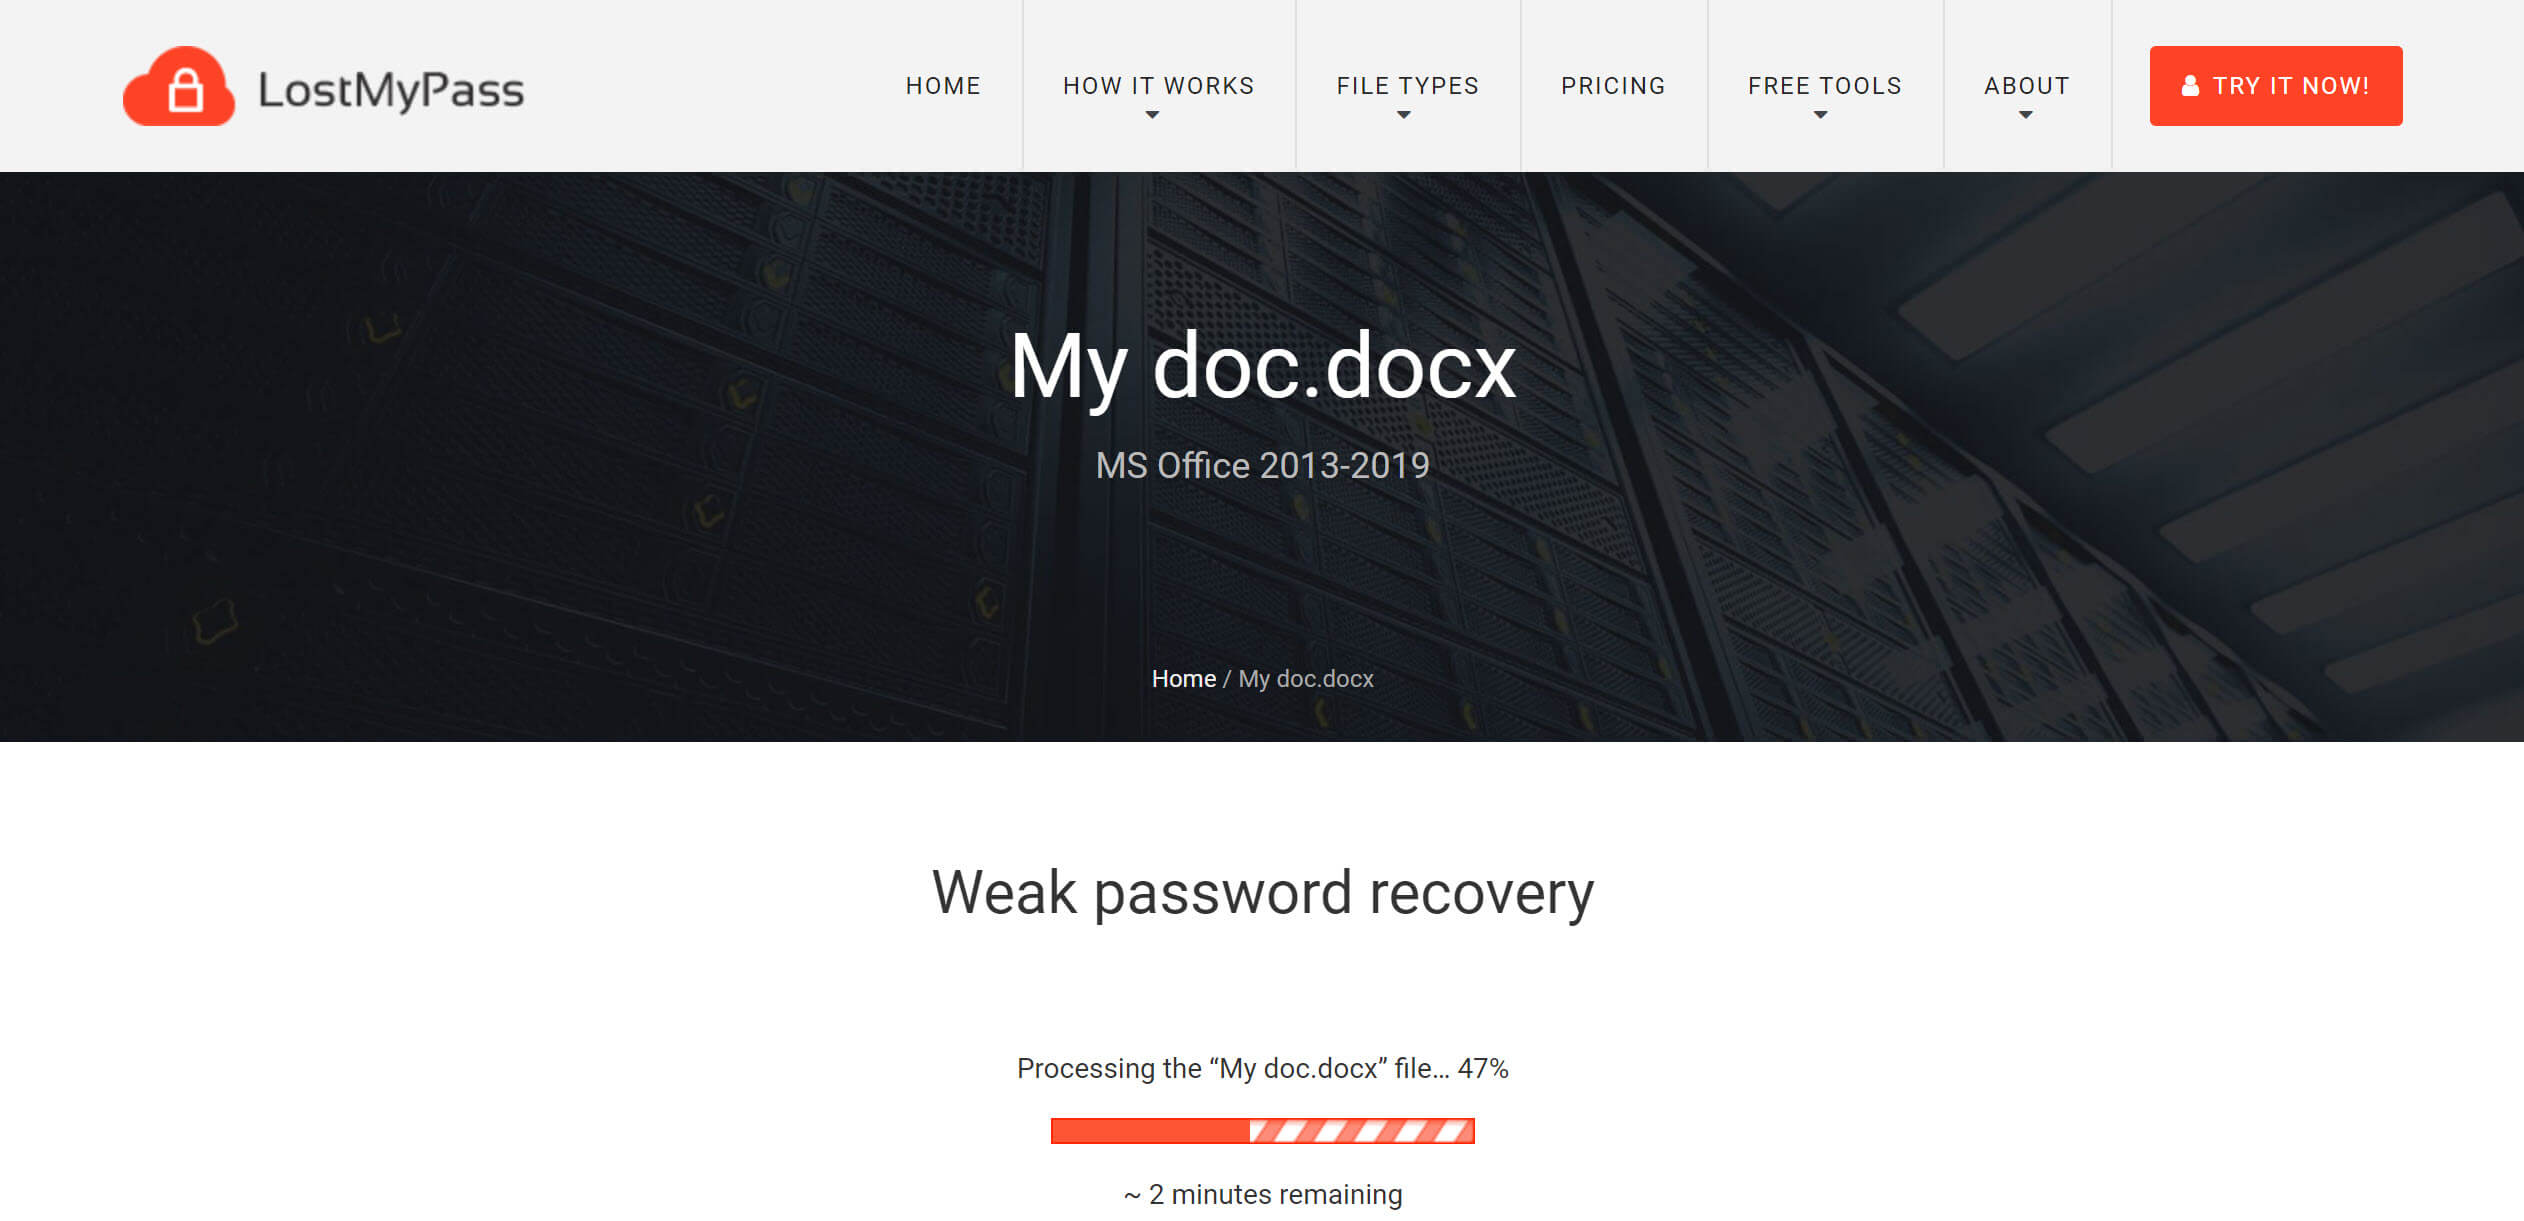The height and width of the screenshot is (1221, 2524).
Task: Select the PRICING menu item
Action: (x=1613, y=85)
